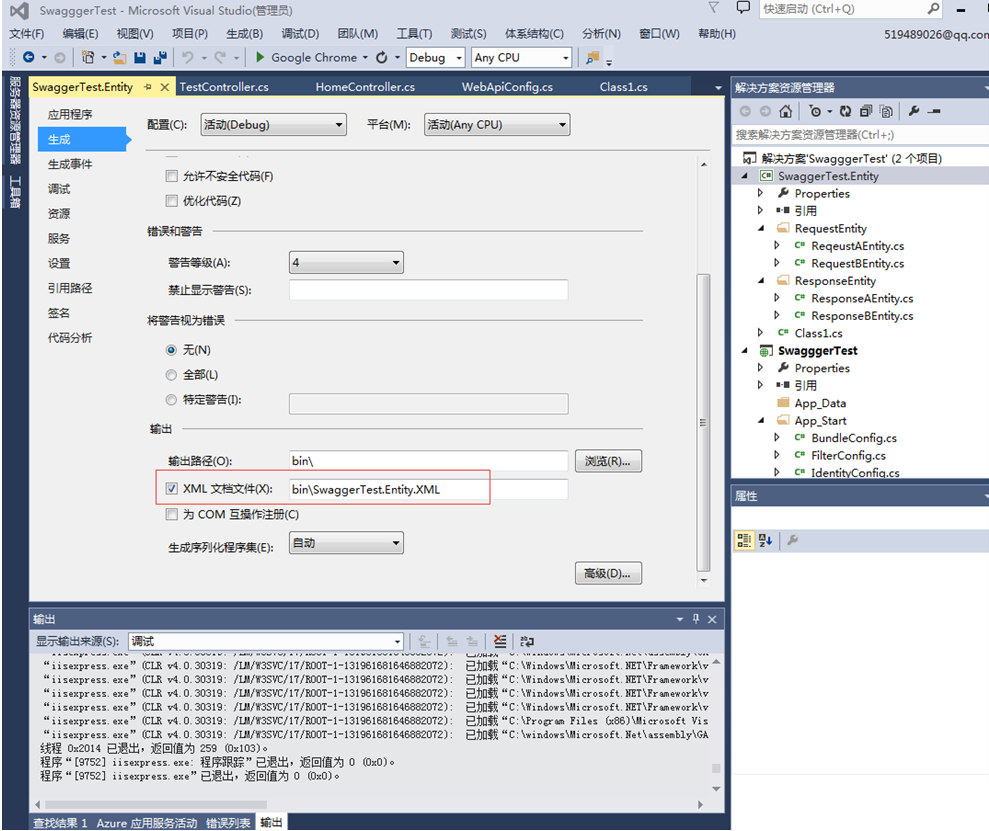The image size is (989, 831).
Task: Click the 浏览(R)... button
Action: 608,461
